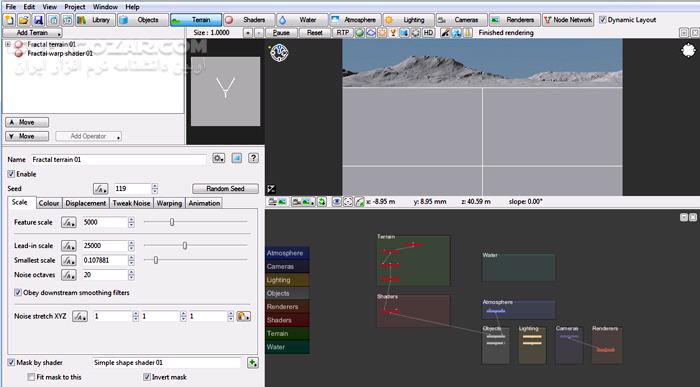
Task: Click the compass navigation icon in the 3D preview
Action: 279,53
